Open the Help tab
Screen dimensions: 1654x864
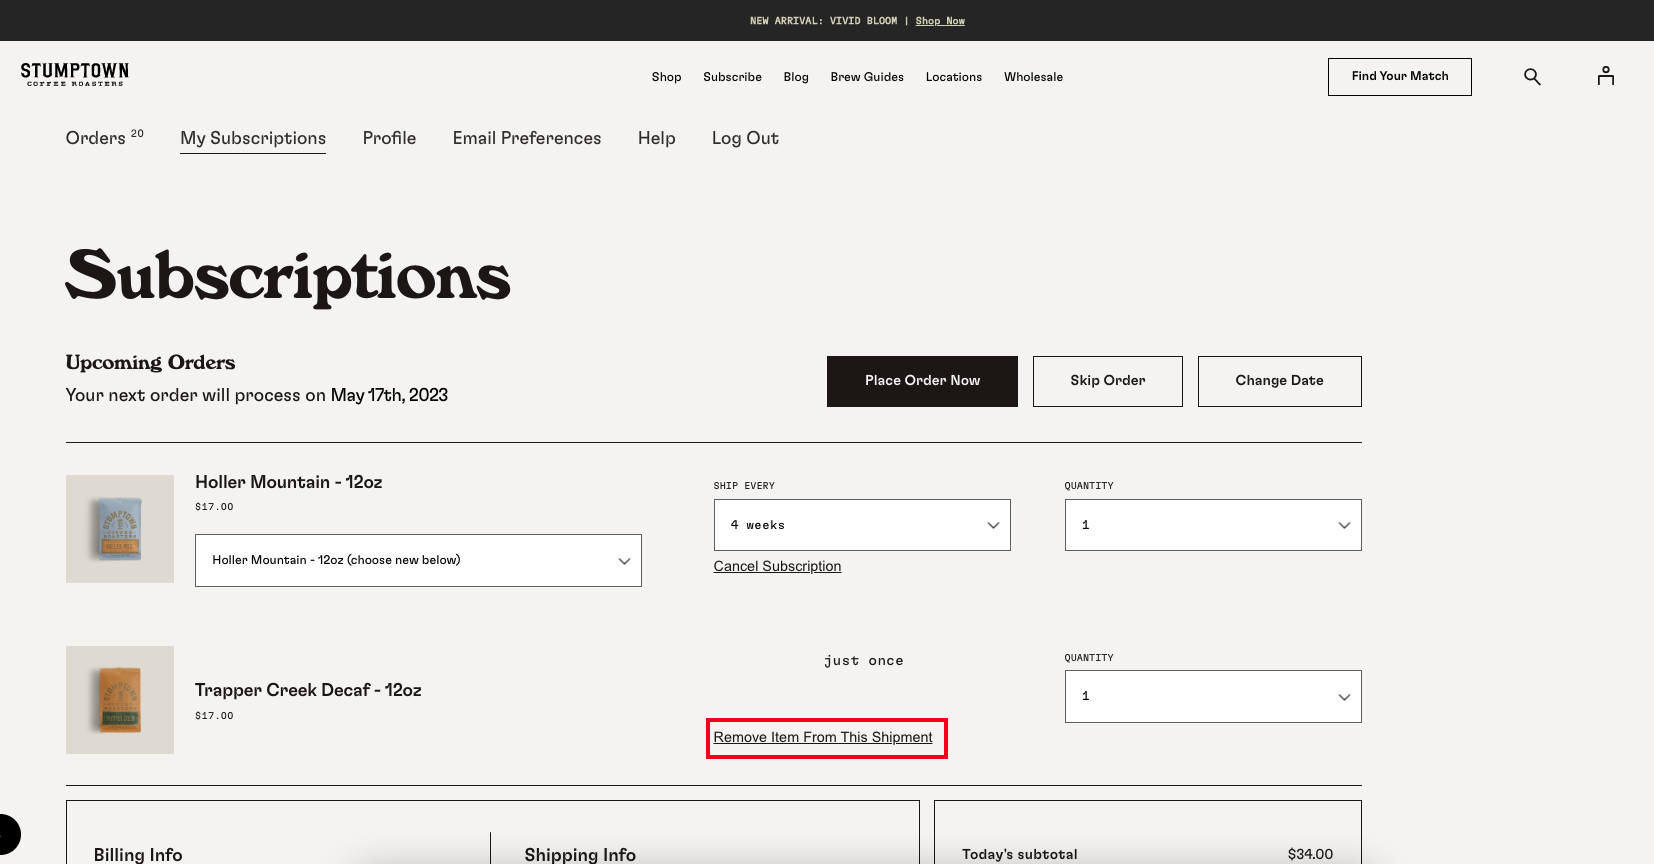(657, 138)
